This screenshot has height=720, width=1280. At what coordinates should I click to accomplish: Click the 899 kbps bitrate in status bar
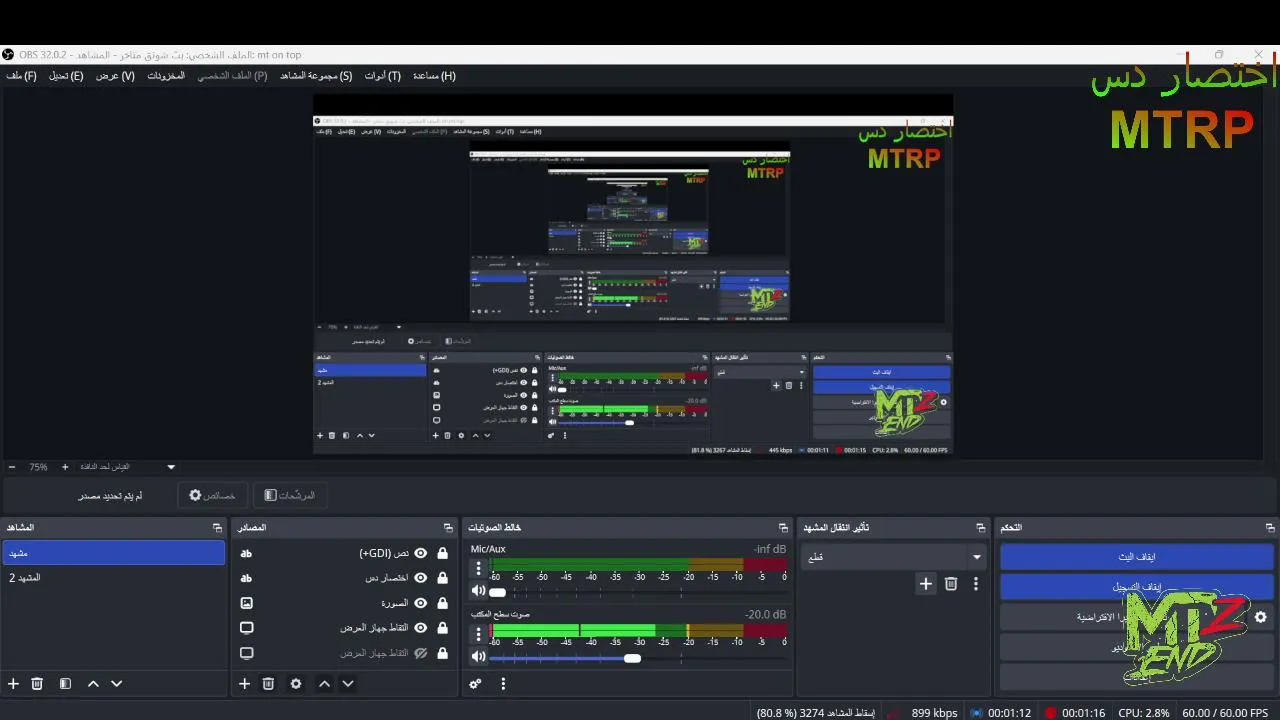tap(934, 713)
